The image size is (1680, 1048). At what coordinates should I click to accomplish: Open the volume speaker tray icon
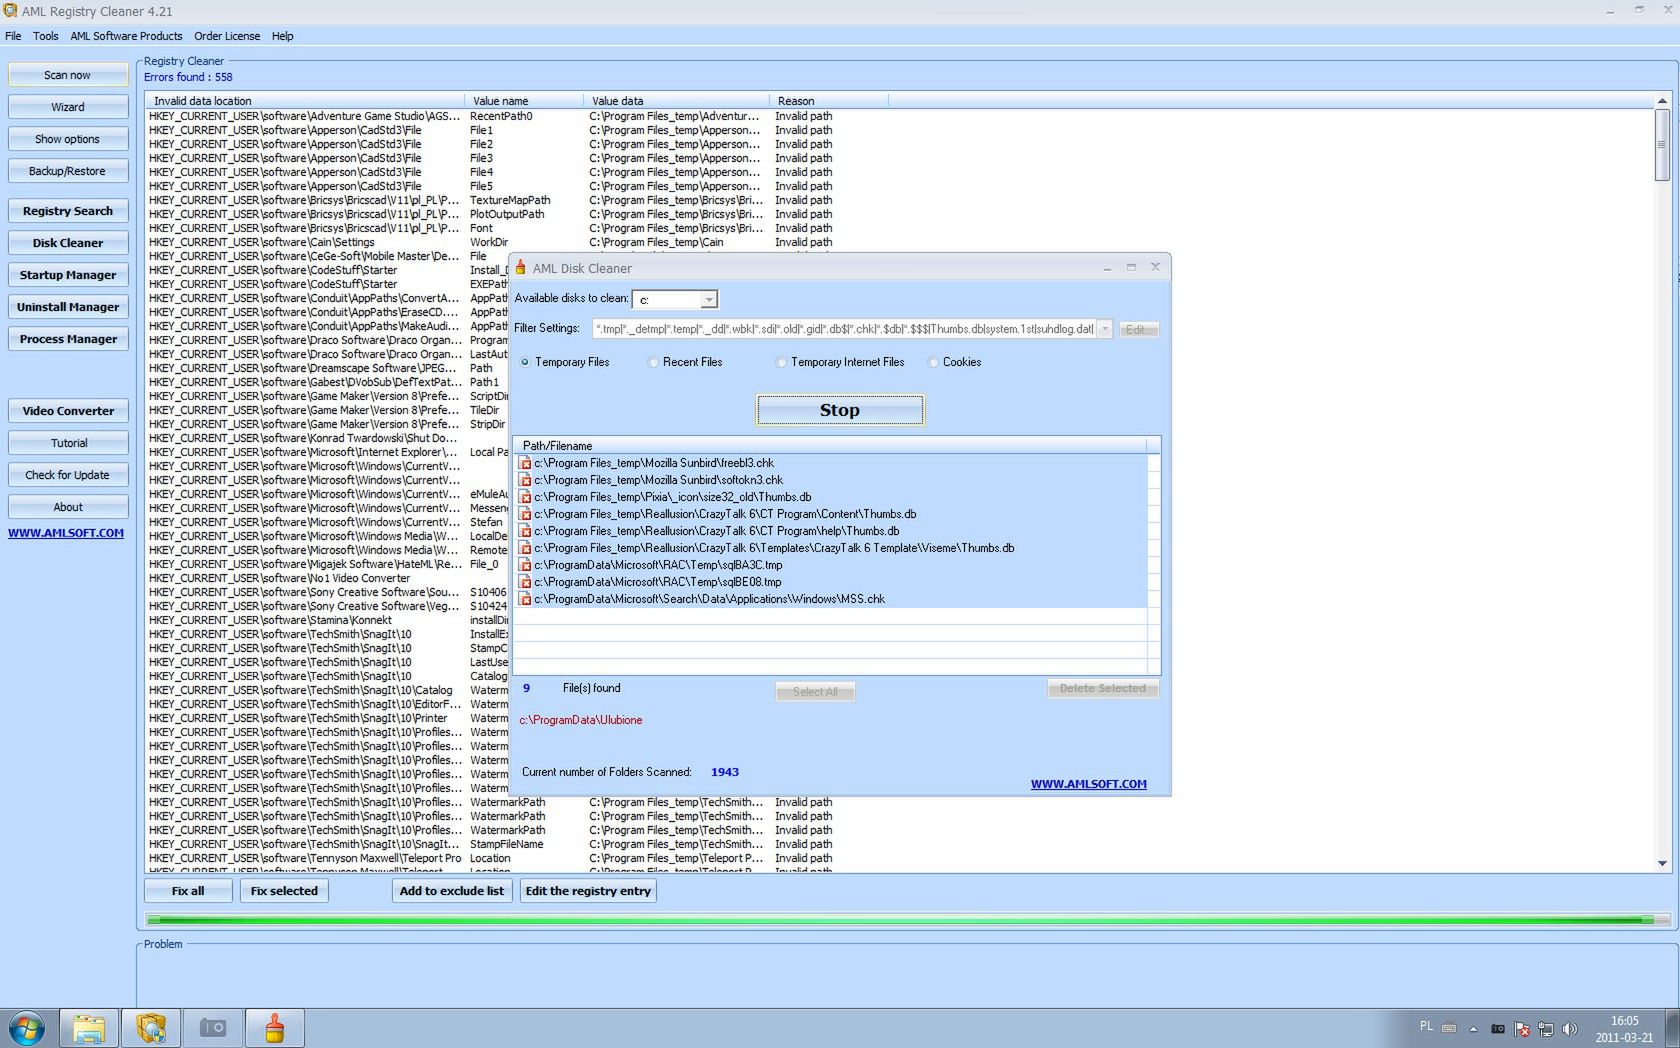pos(1570,1029)
